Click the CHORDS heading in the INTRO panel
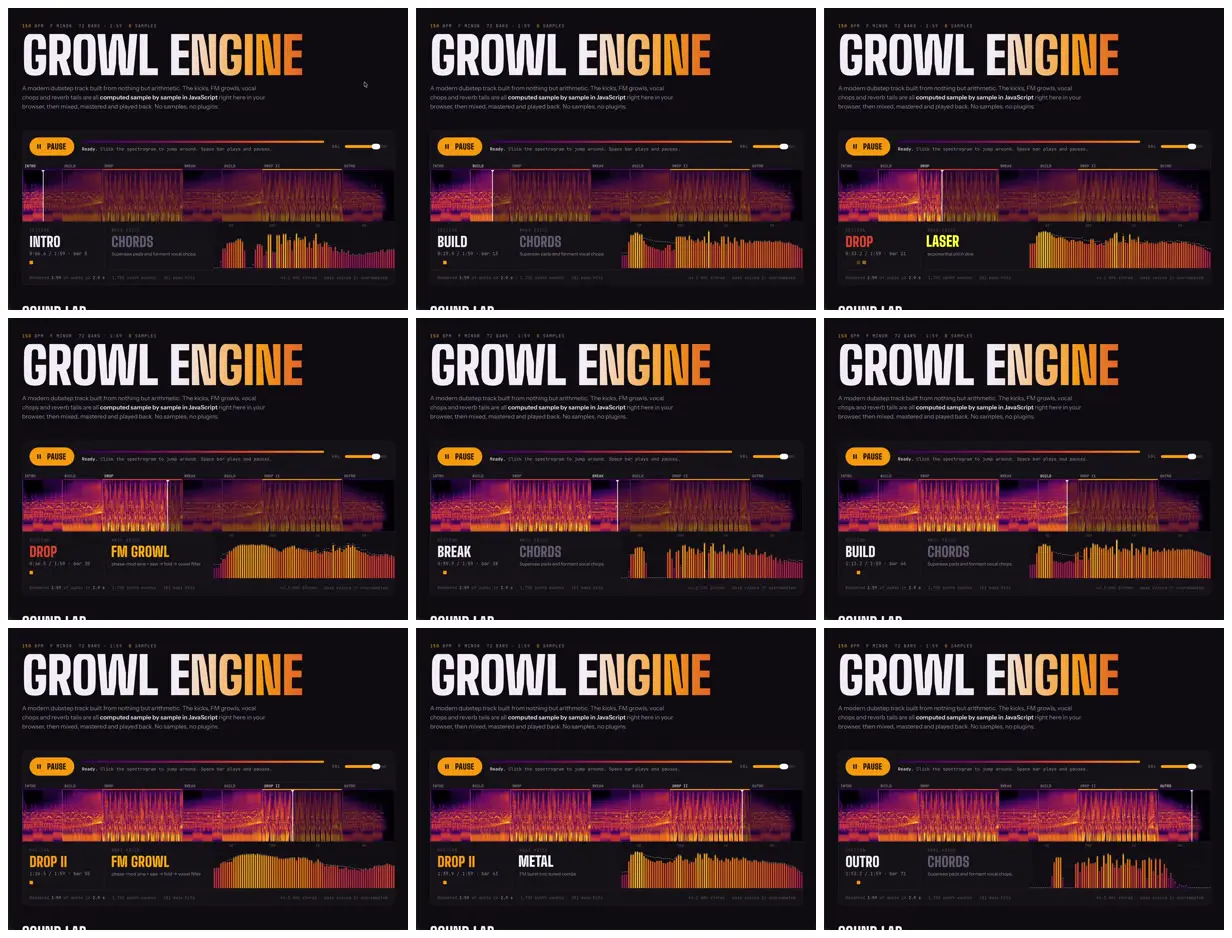The image size is (1232, 938). pyautogui.click(x=133, y=242)
